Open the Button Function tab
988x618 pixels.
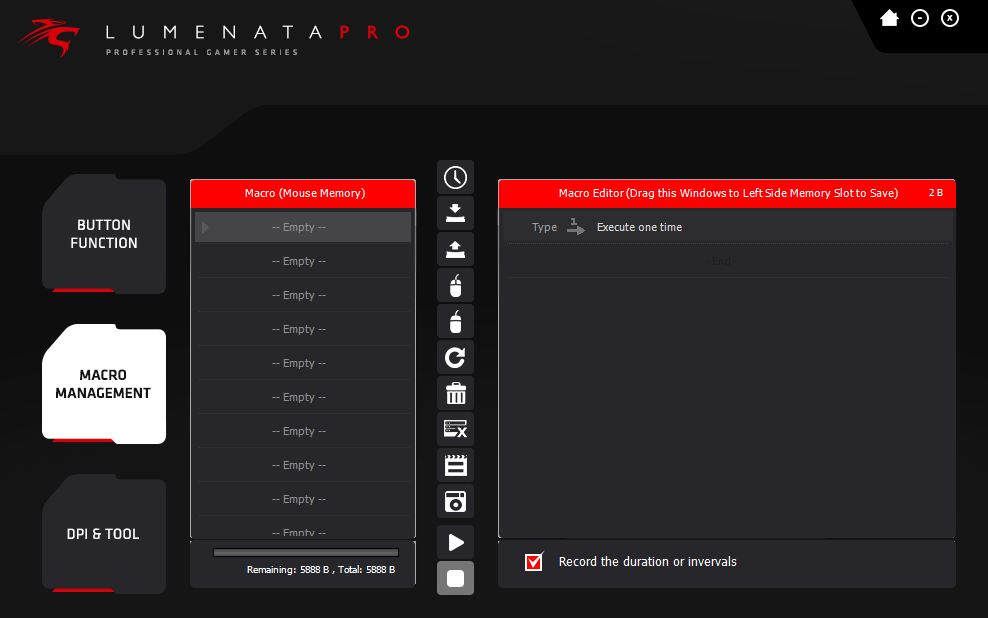[104, 234]
